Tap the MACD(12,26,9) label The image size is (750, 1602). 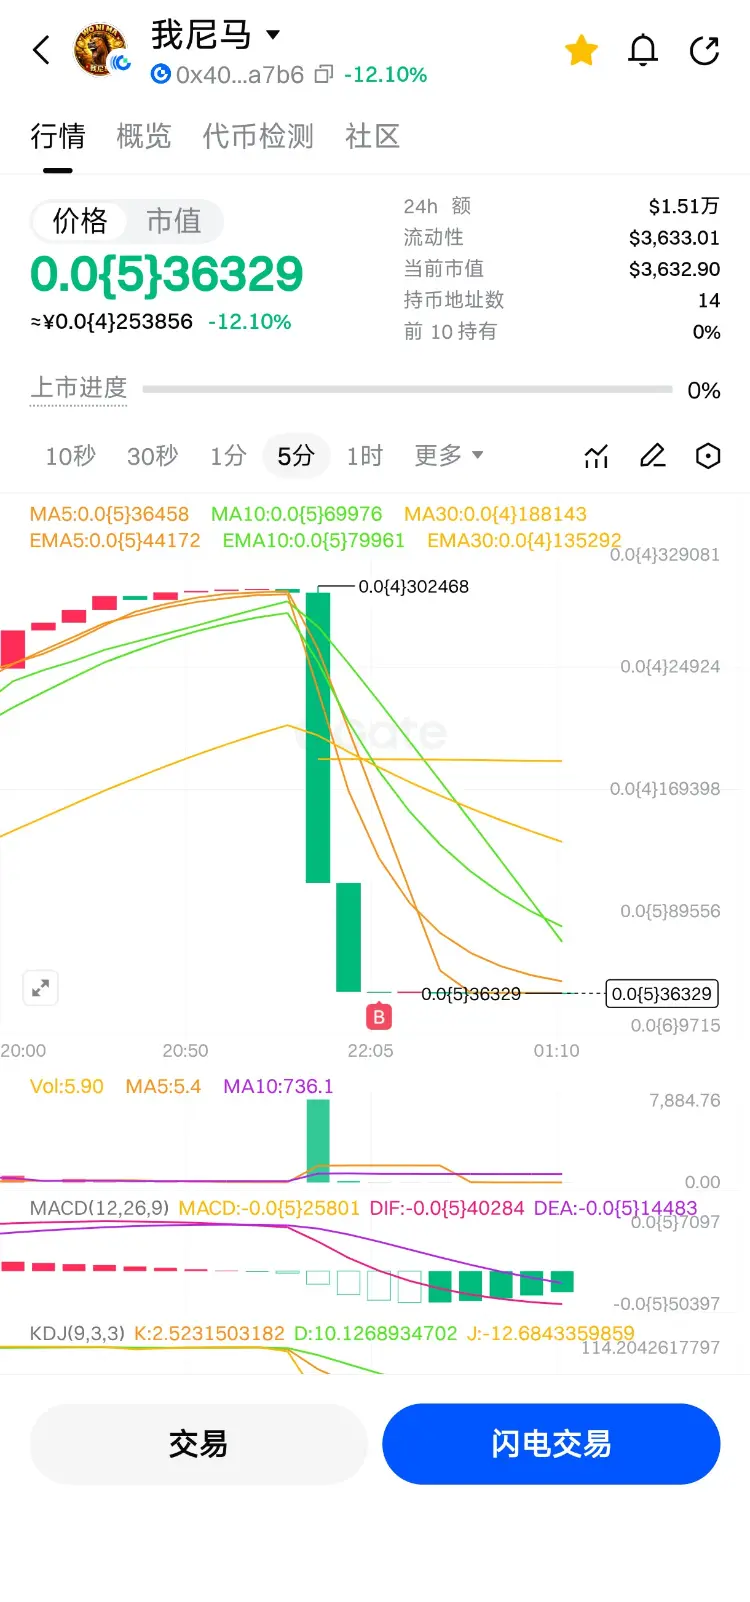99,1208
